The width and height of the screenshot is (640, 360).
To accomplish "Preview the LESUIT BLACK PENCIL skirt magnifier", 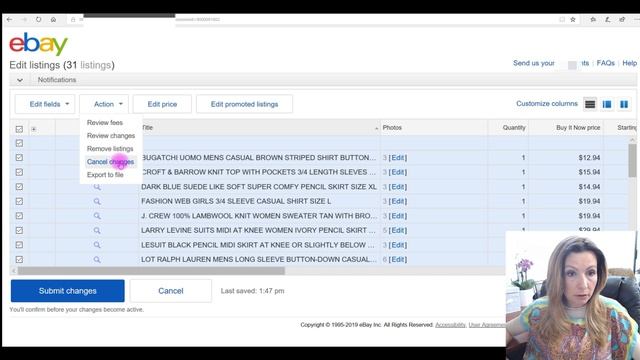I will click(97, 245).
